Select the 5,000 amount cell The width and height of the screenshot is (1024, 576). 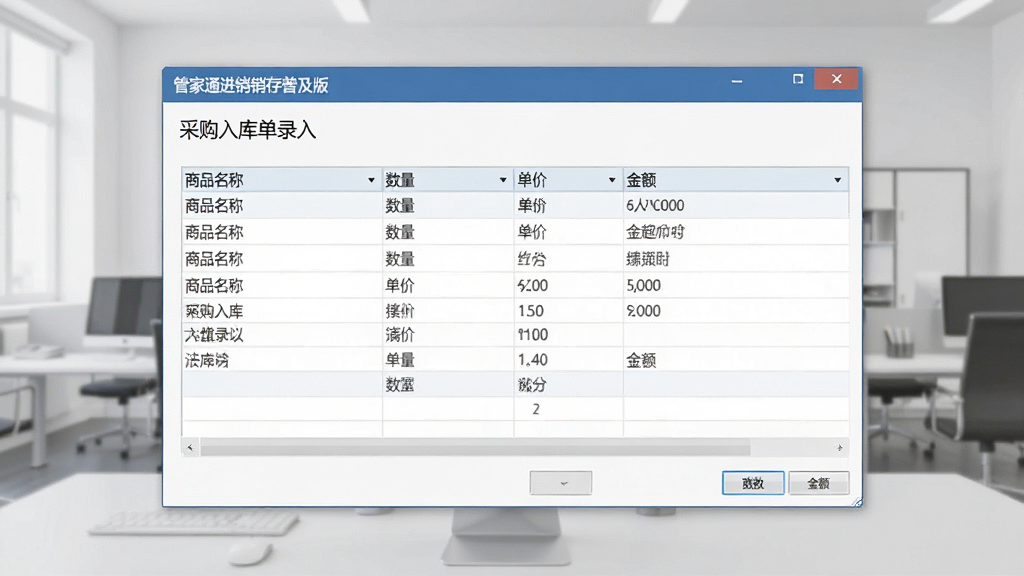736,285
